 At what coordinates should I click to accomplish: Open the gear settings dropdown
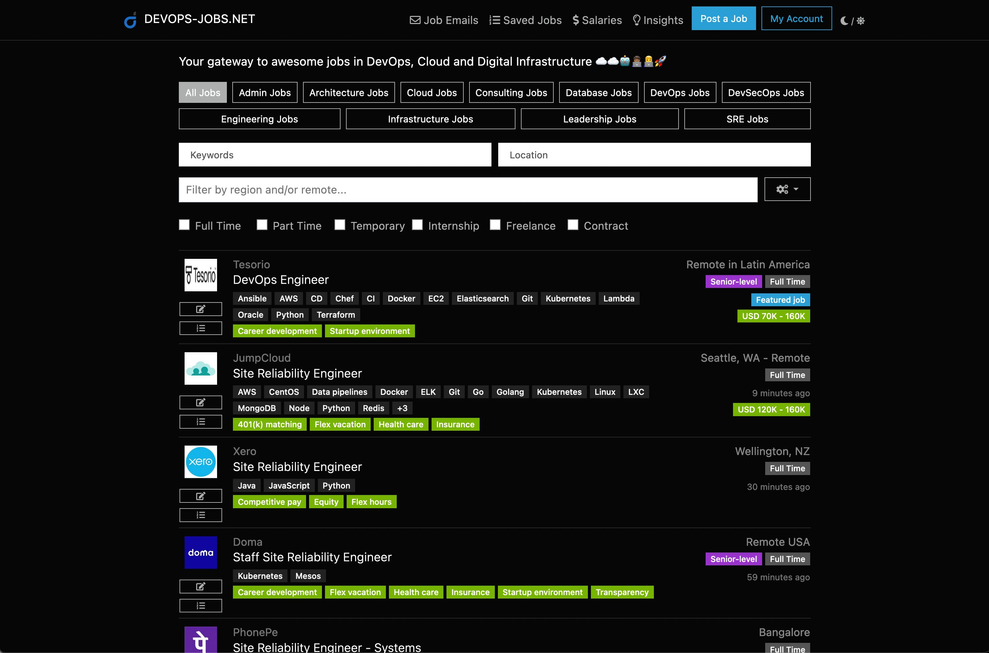(x=787, y=189)
